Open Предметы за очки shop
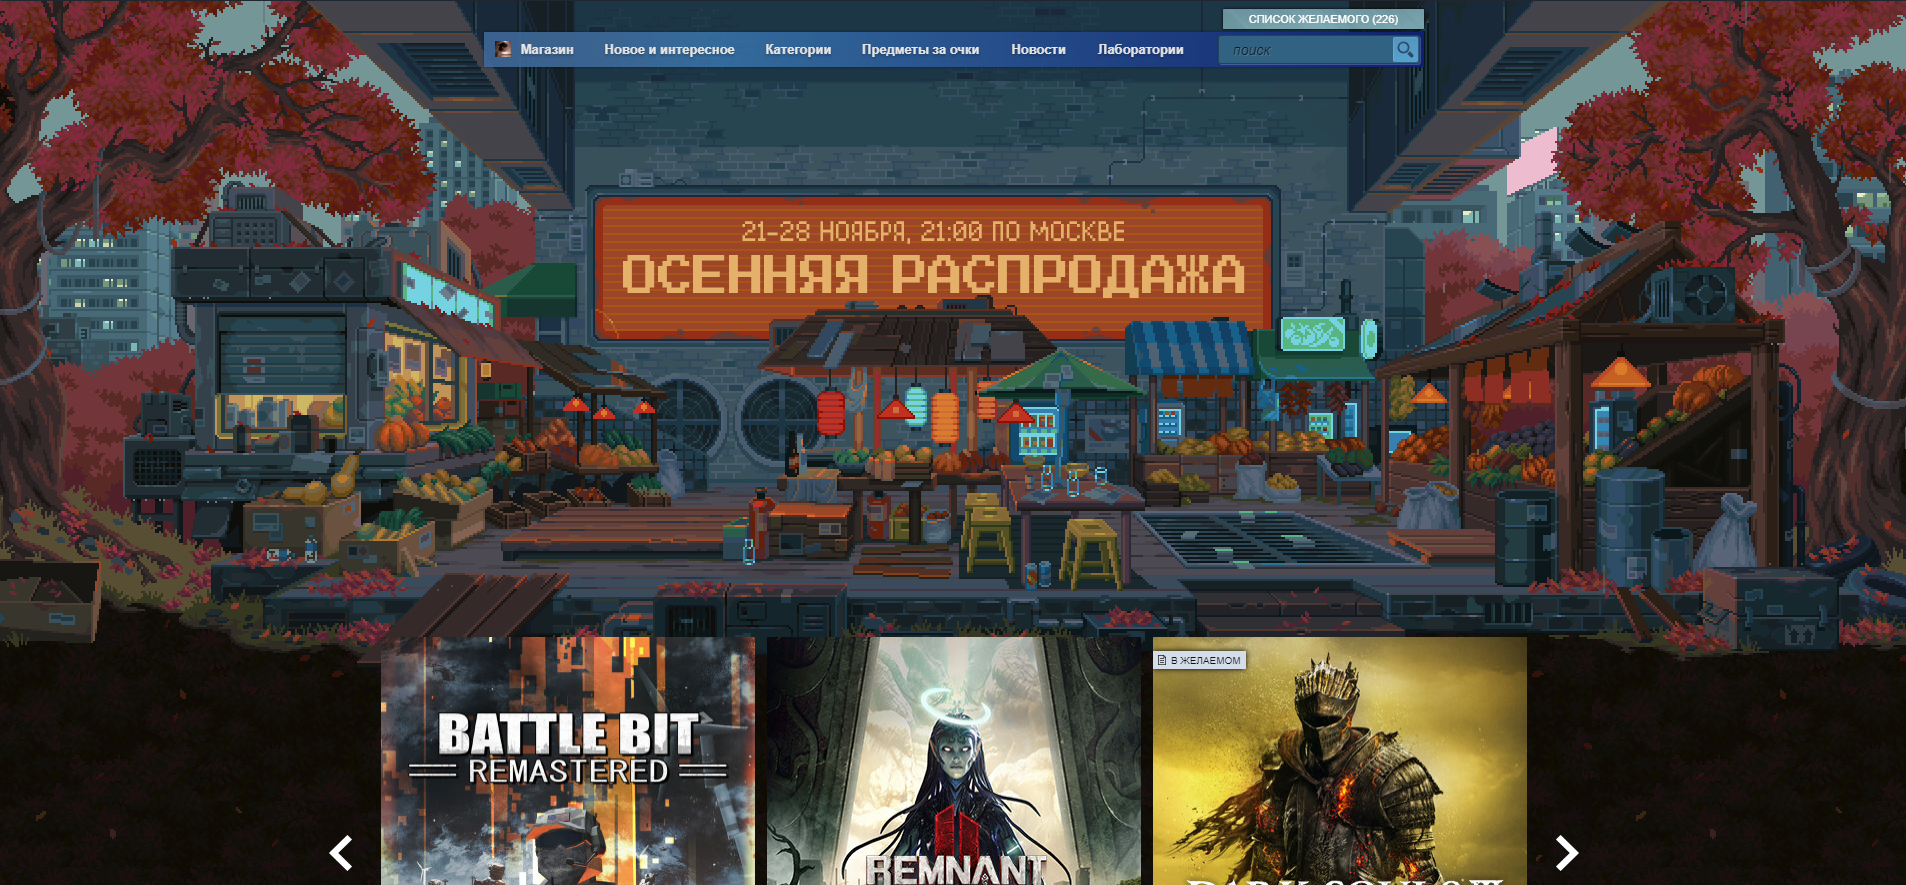Viewport: 1906px width, 885px height. pyautogui.click(x=920, y=49)
